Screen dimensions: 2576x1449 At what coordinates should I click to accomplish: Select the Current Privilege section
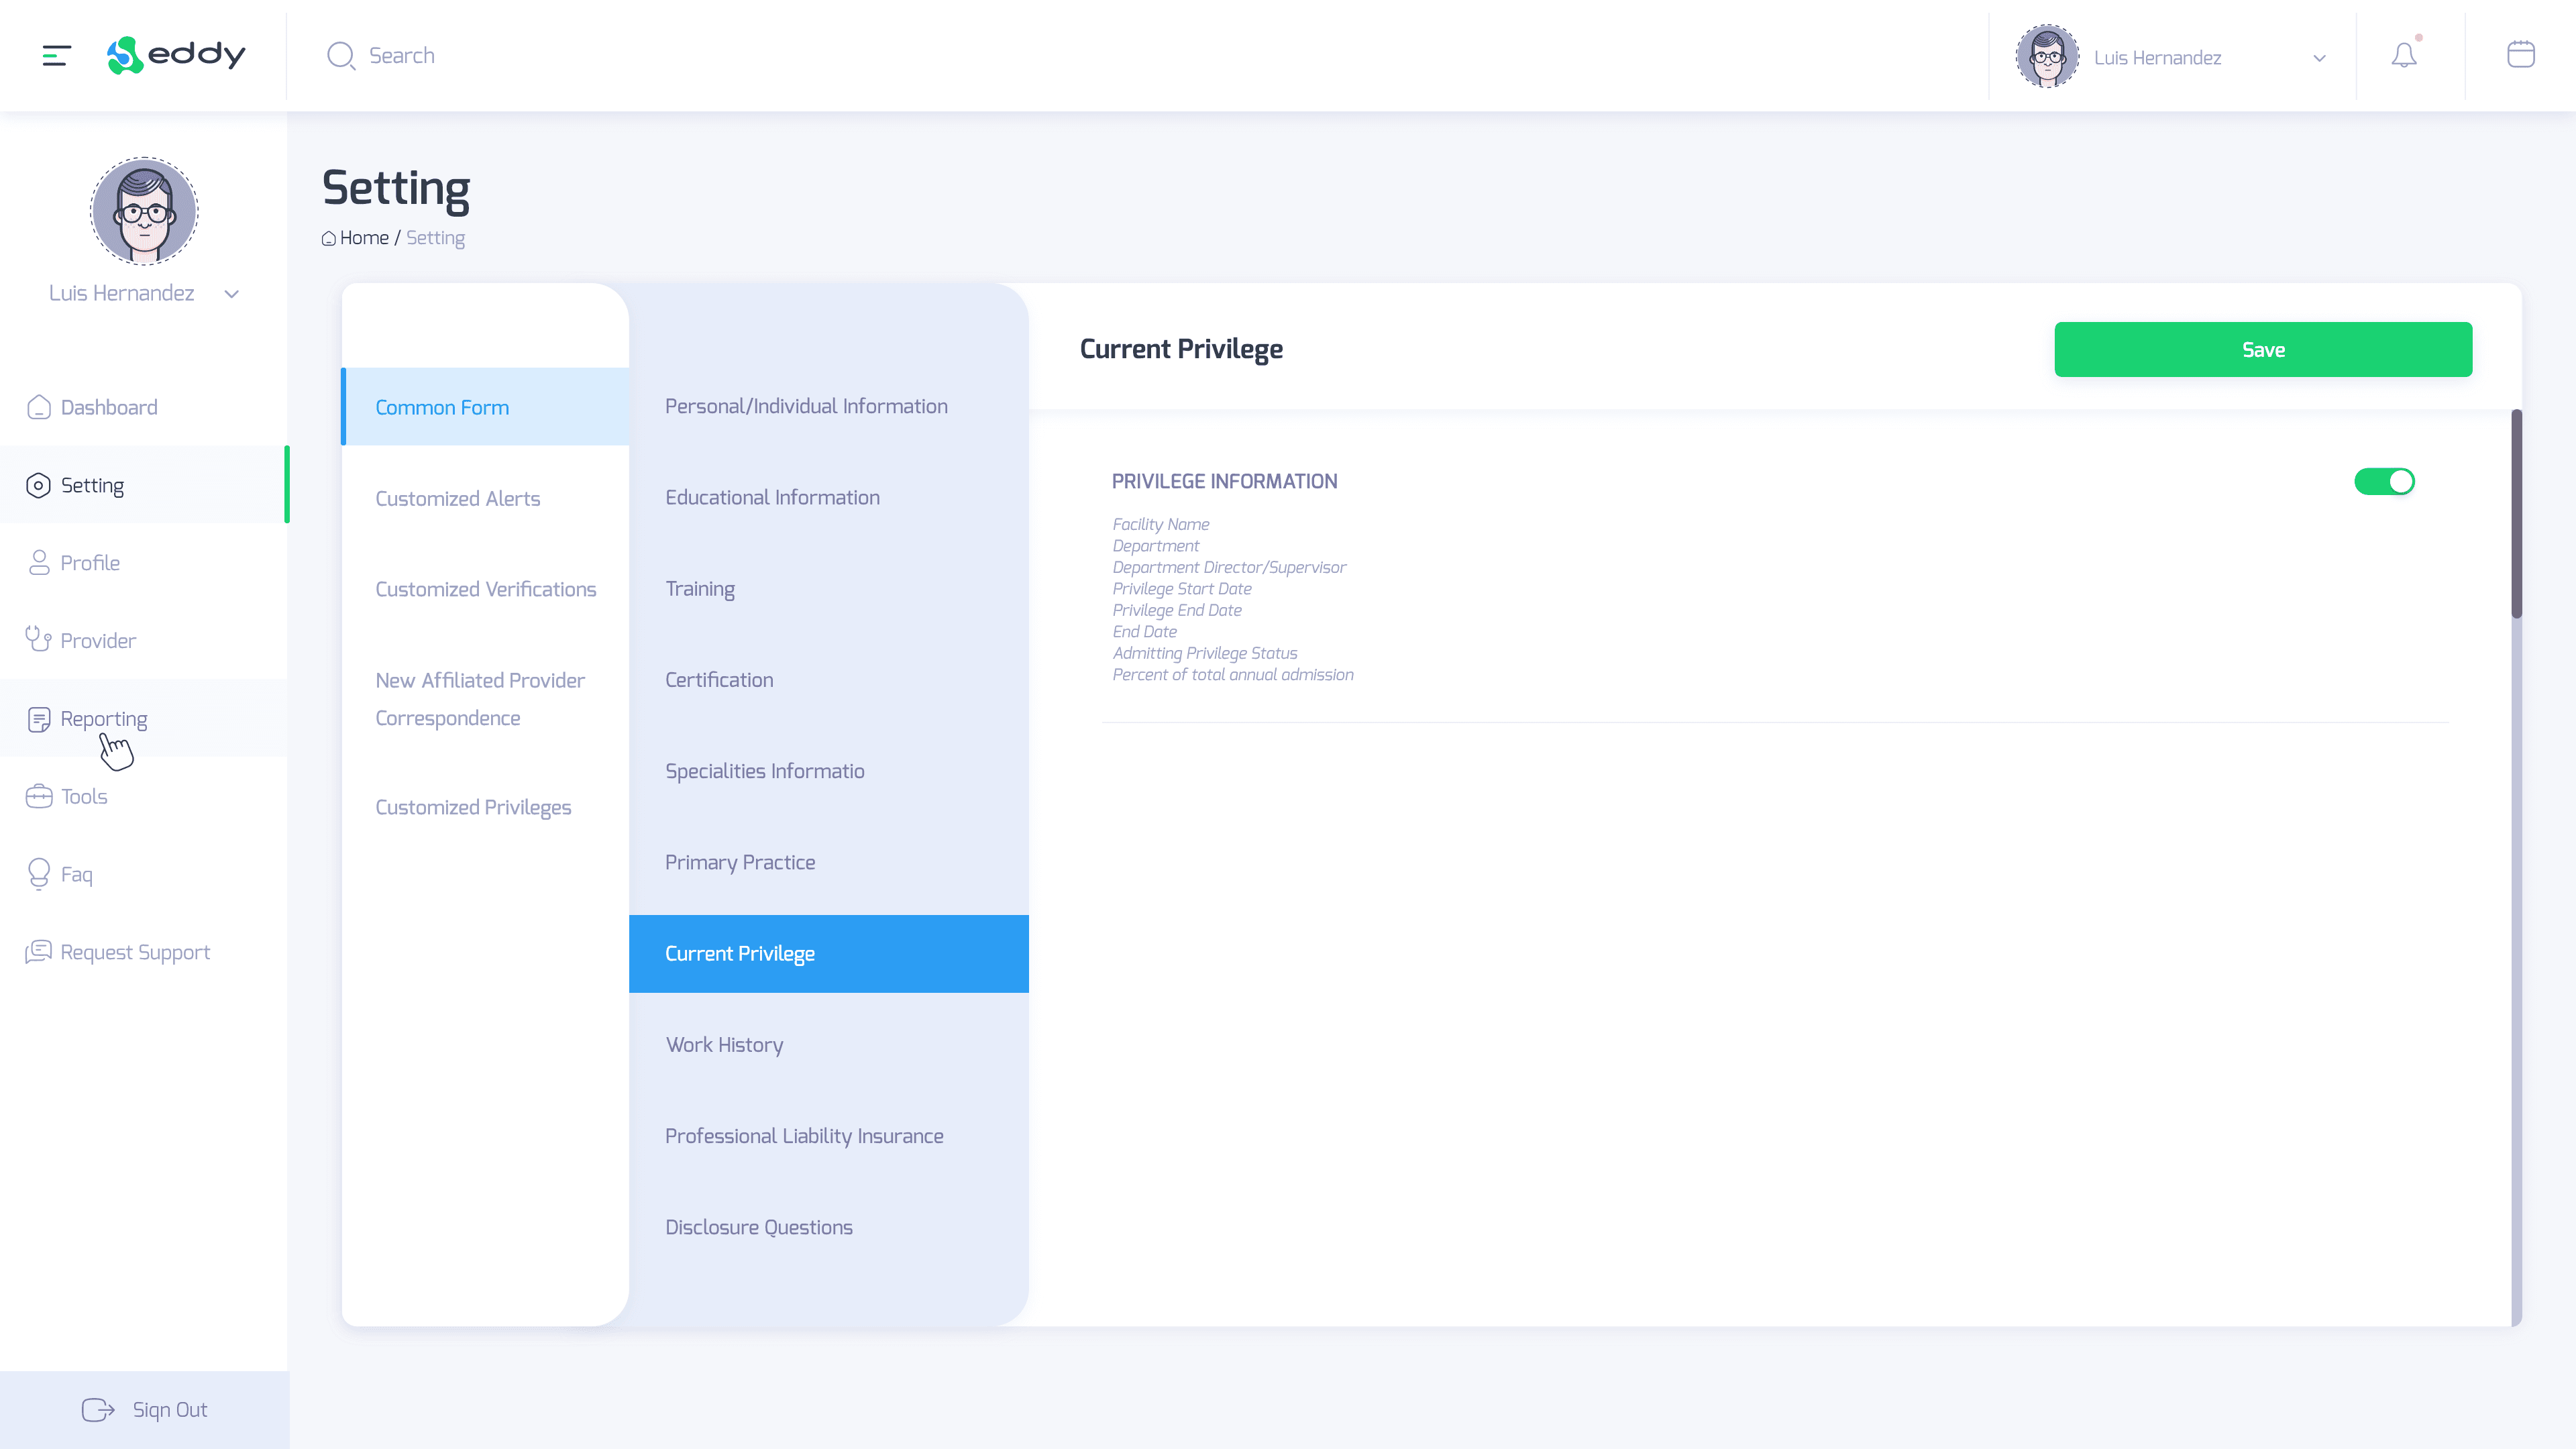[x=828, y=954]
